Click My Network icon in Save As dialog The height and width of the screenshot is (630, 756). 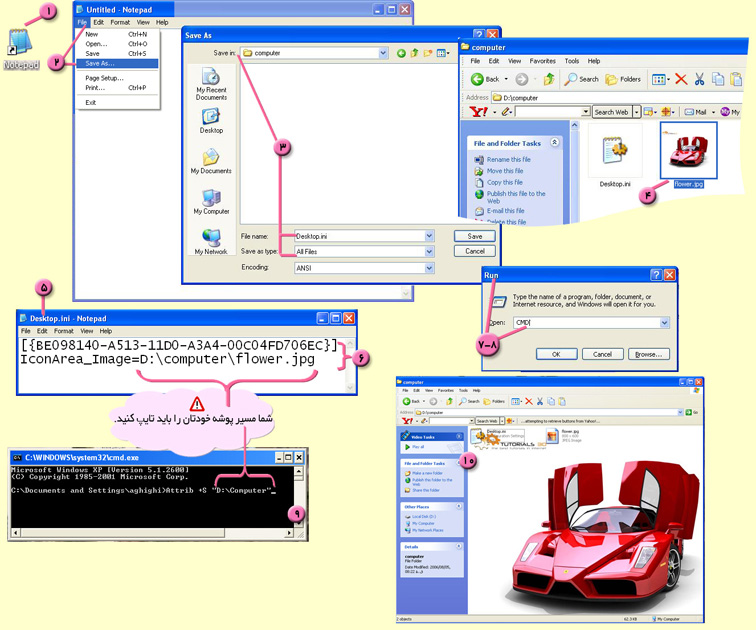click(211, 240)
